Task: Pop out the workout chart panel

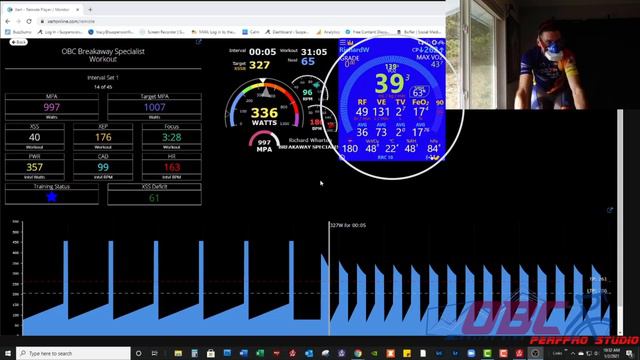Action: tap(610, 210)
